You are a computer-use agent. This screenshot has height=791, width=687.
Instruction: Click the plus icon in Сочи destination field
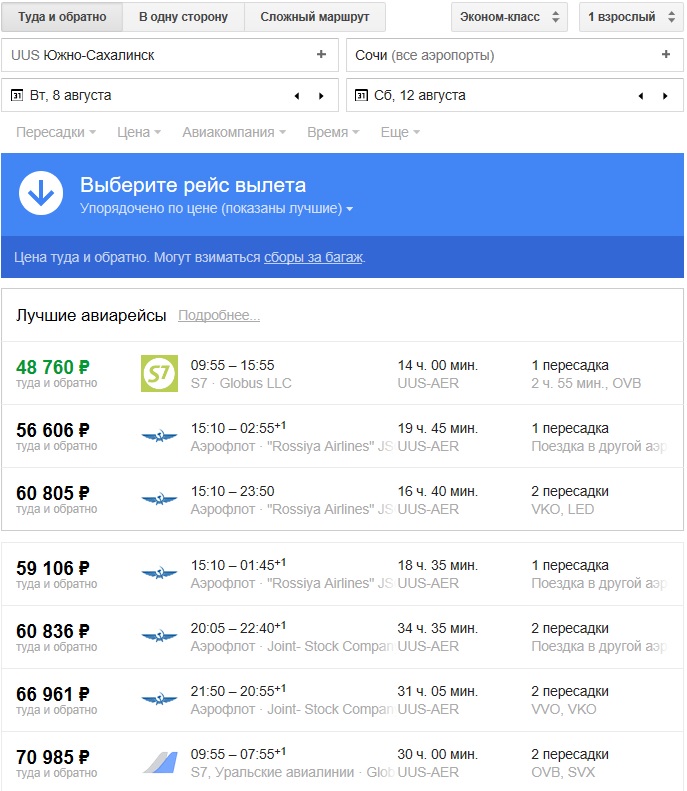tap(666, 54)
